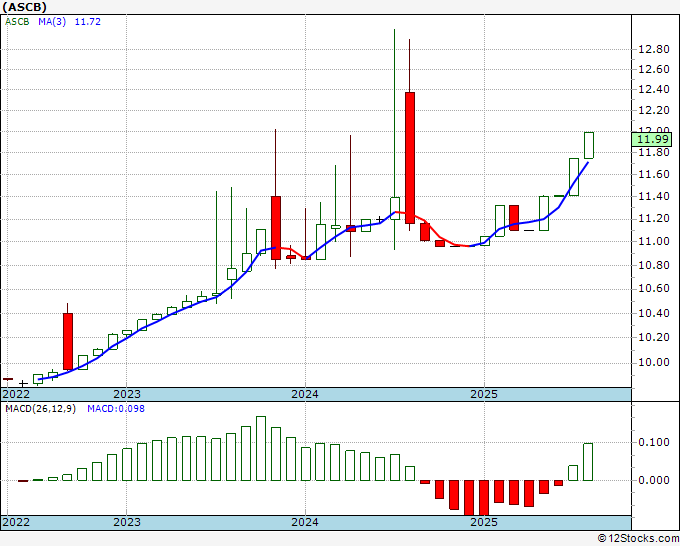The image size is (680, 546).
Task: Click the 2025 marker on MACD axis
Action: tap(483, 522)
